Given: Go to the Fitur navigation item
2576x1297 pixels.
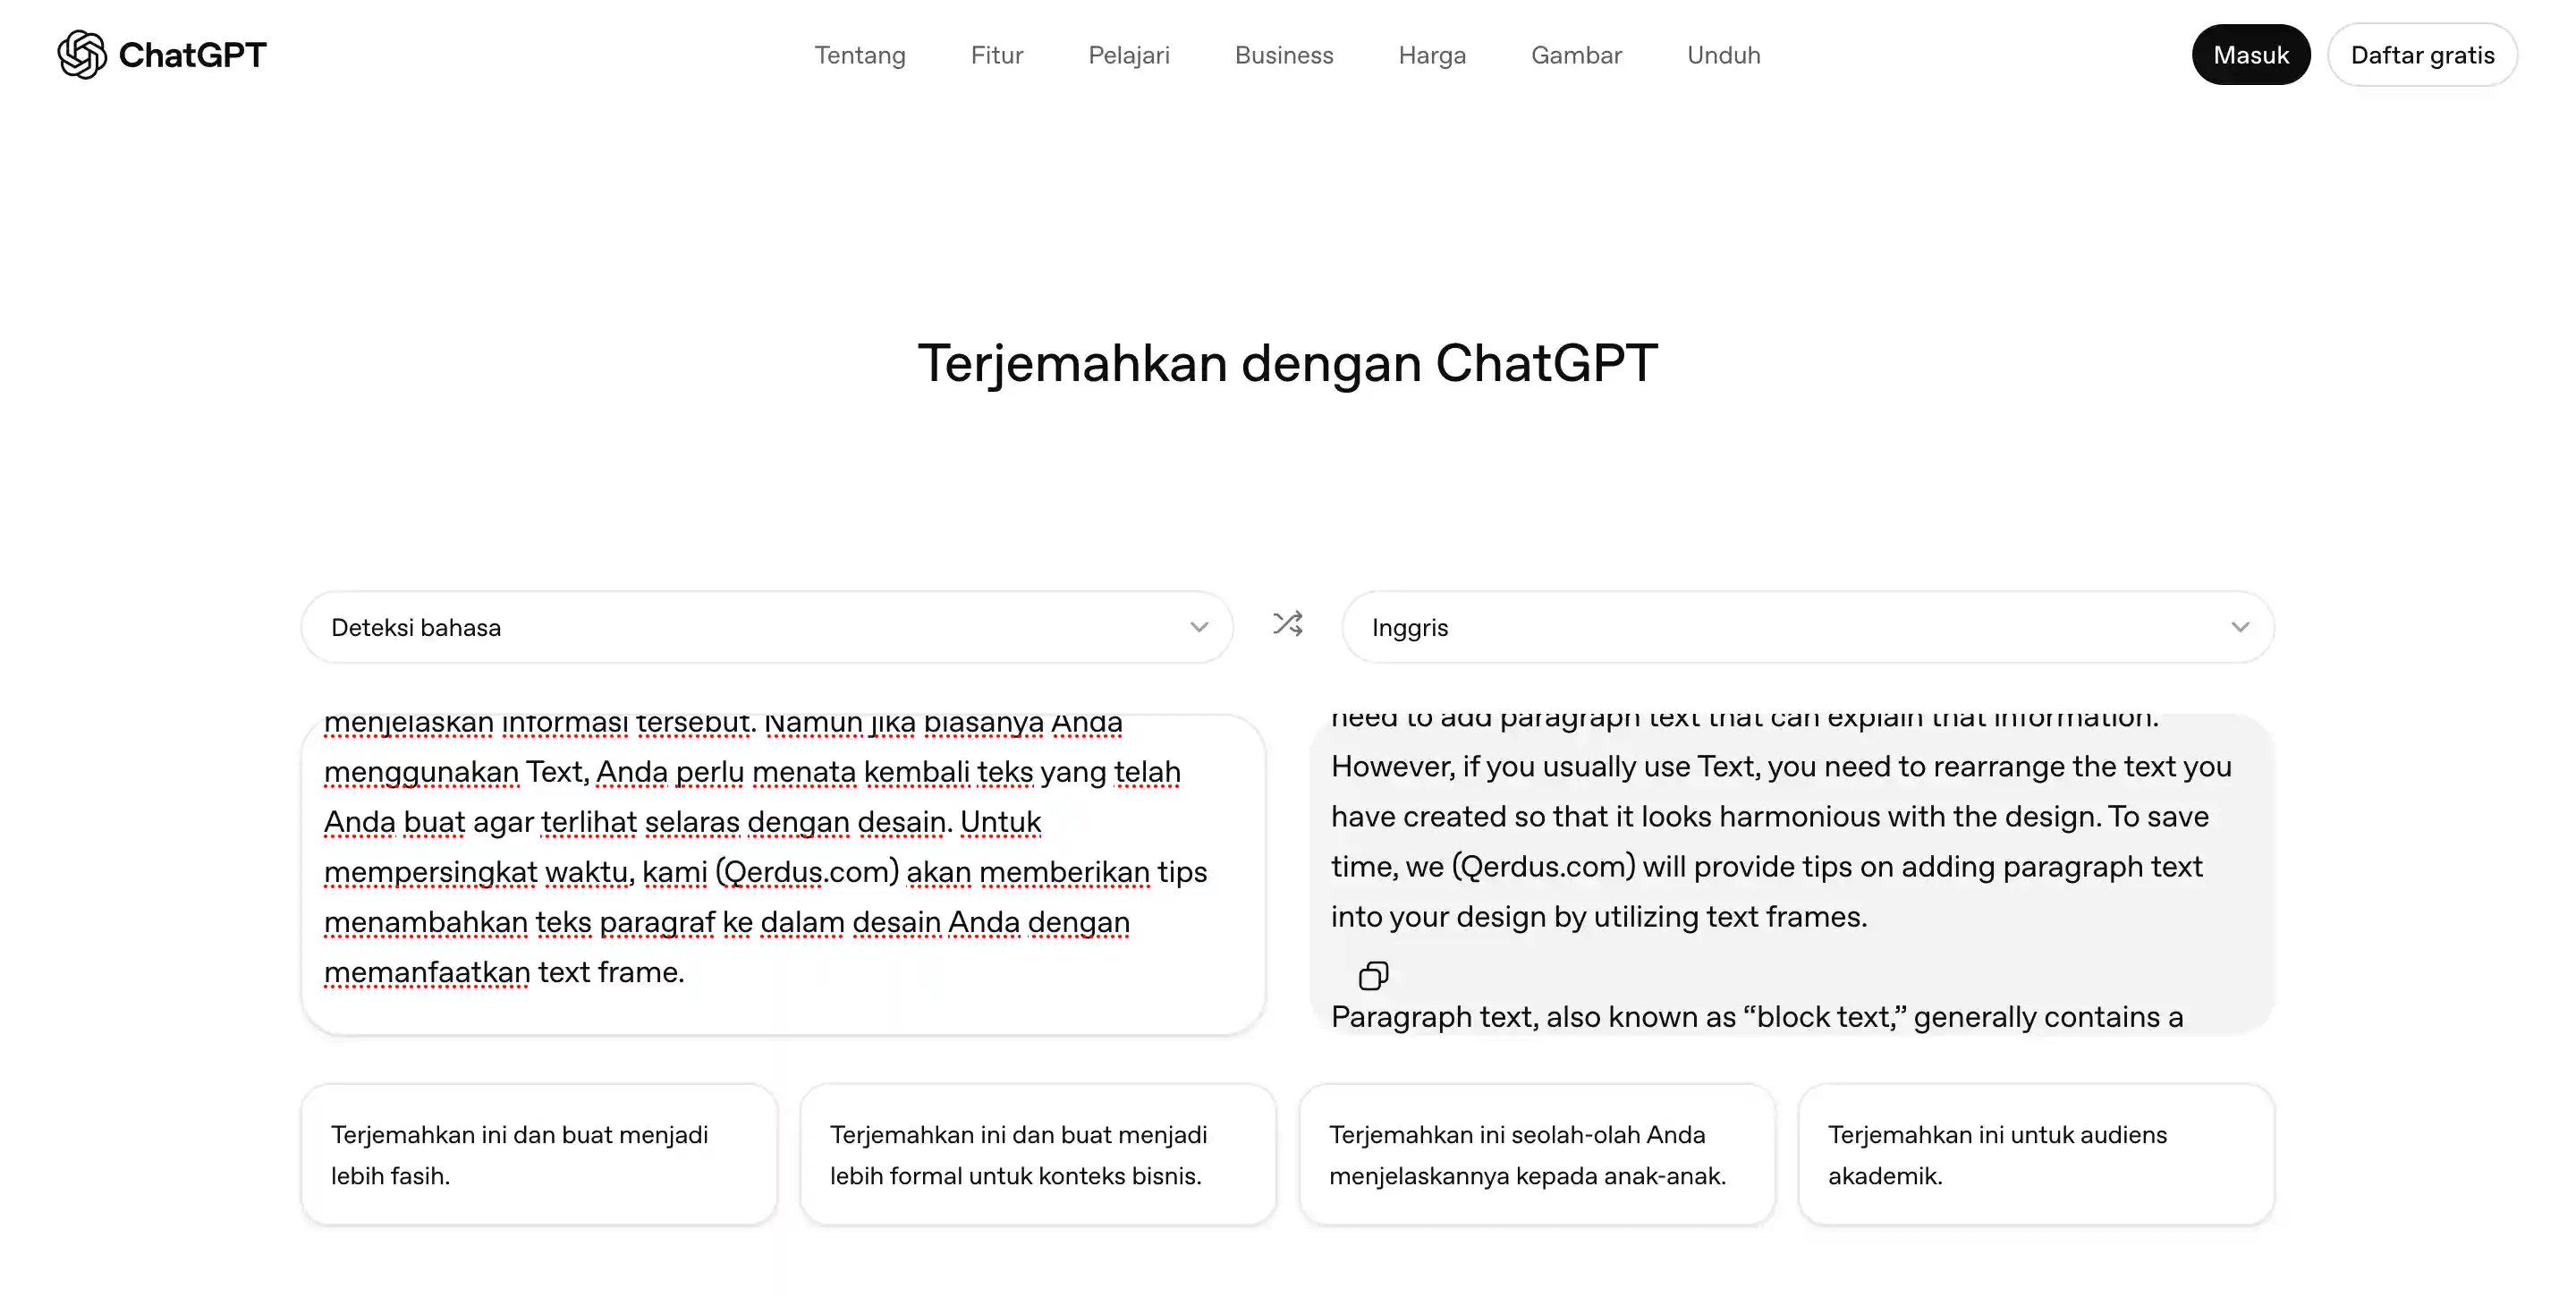Looking at the screenshot, I should click(997, 55).
